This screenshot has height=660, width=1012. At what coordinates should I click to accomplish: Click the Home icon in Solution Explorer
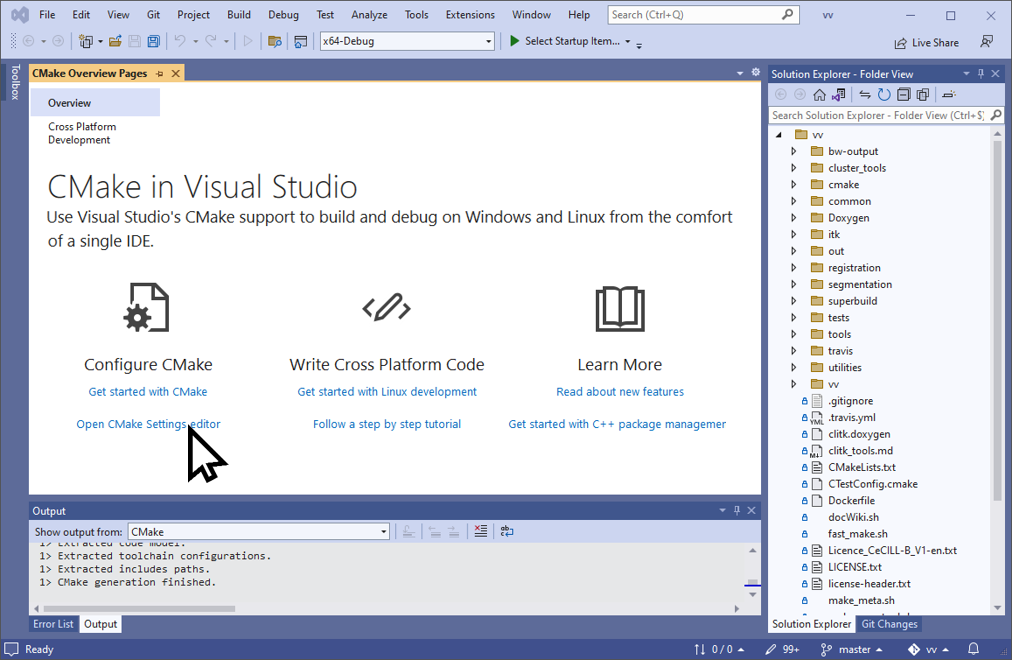[x=819, y=95]
